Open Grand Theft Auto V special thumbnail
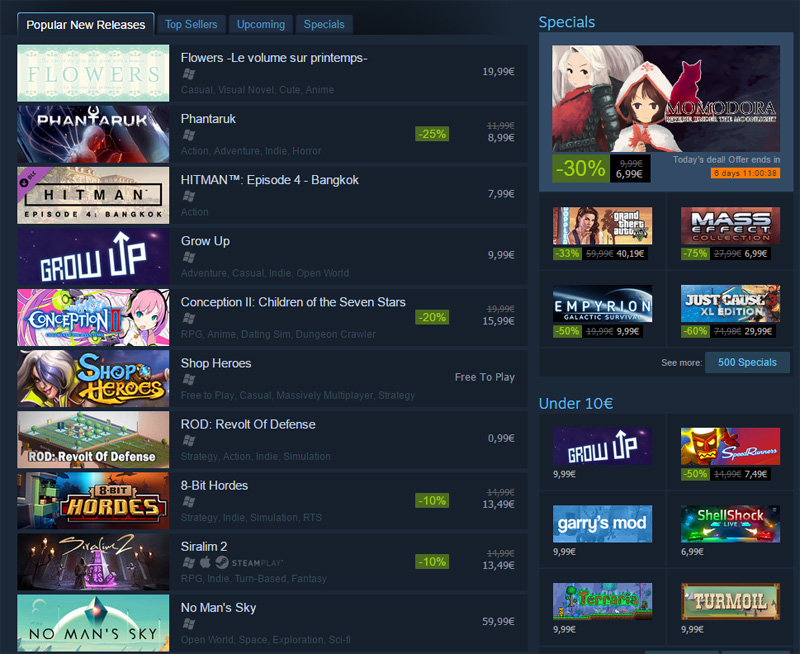The height and width of the screenshot is (654, 800). point(602,225)
